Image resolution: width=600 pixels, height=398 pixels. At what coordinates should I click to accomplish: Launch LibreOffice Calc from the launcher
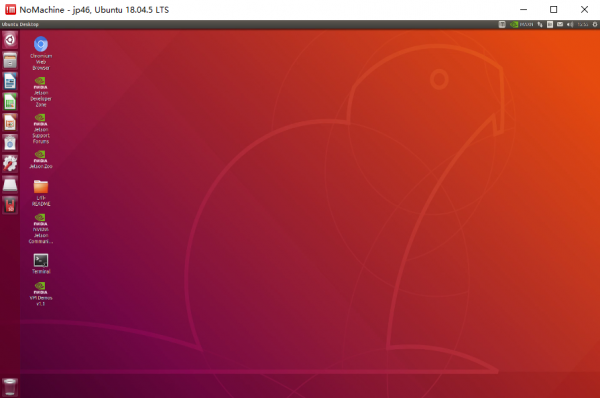click(x=10, y=102)
